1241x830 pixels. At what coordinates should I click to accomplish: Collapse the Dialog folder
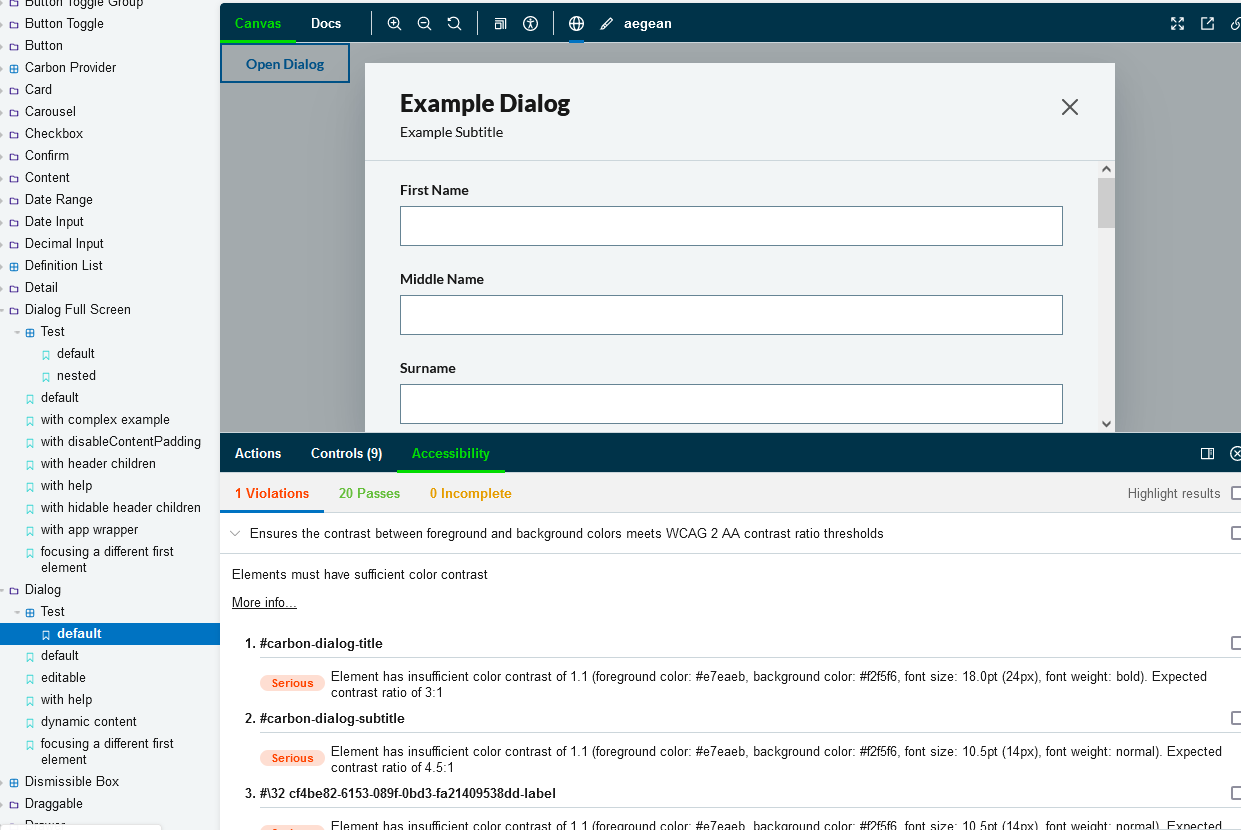coord(3,590)
